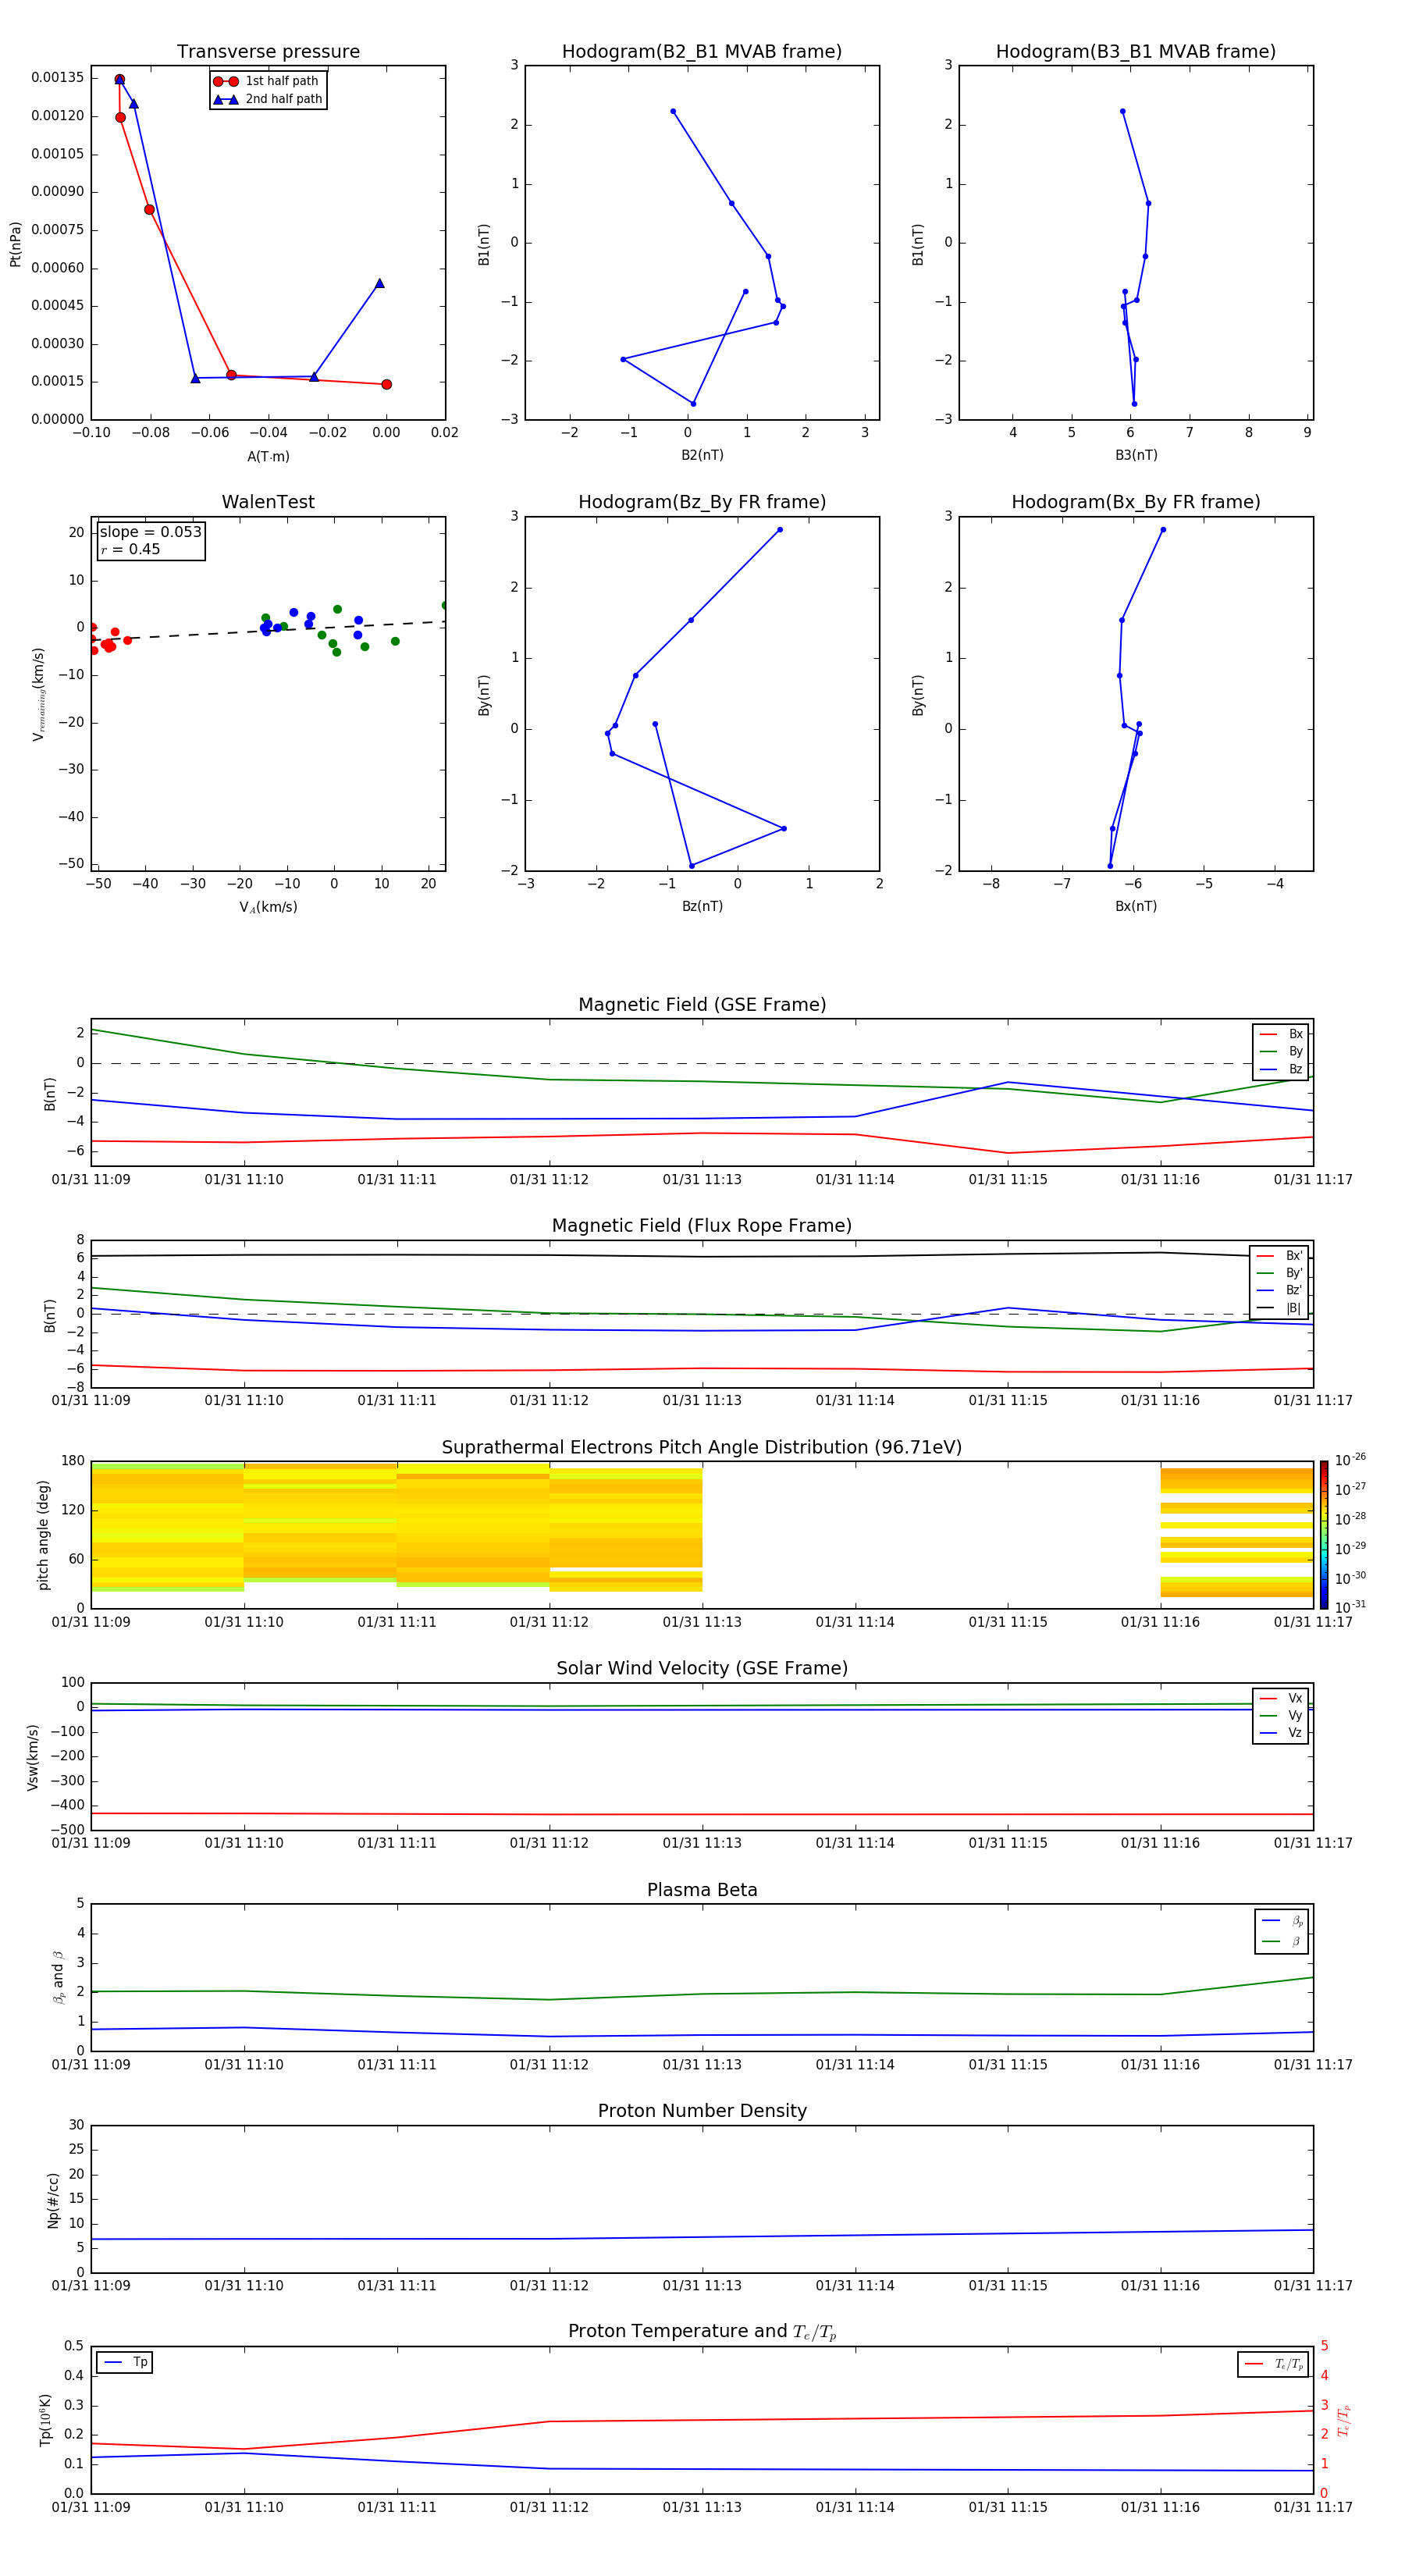Click the Bx' entry in flux rope legend
1405x2576 pixels.
[x=1279, y=1256]
